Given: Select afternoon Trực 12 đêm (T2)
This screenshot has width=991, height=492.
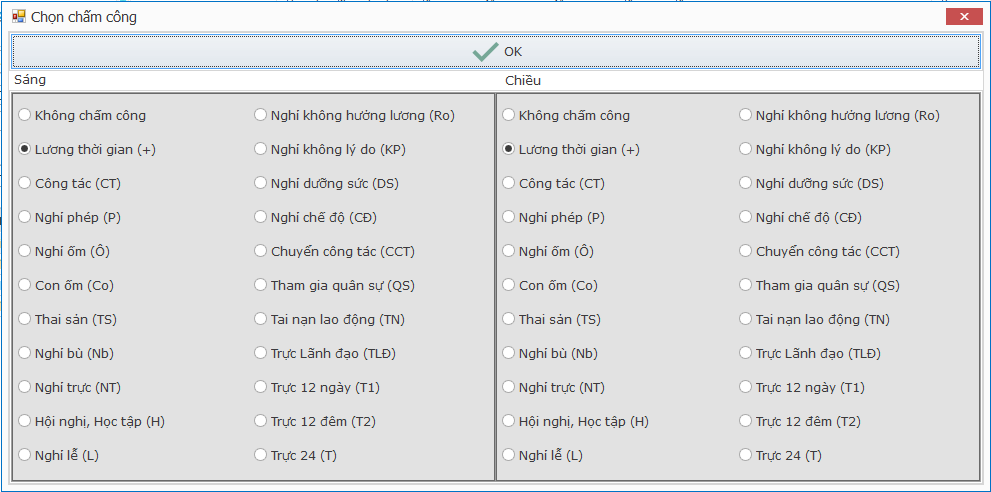Looking at the screenshot, I should [x=799, y=421].
